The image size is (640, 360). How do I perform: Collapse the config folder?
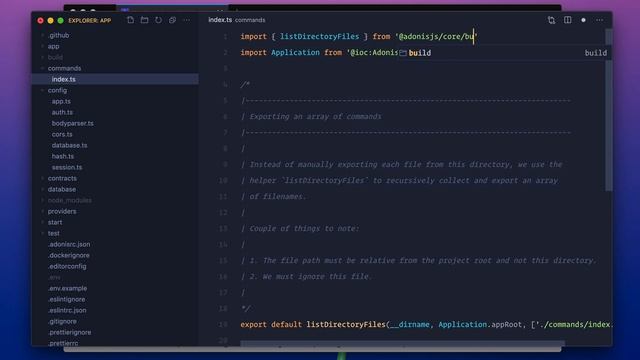57,90
